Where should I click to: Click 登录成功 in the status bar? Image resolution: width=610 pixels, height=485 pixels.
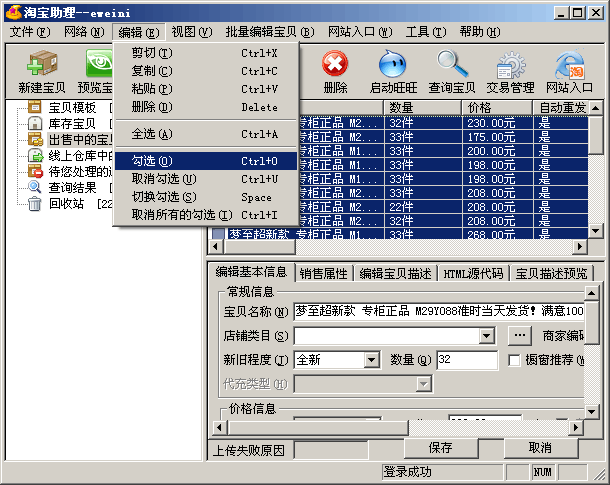(408, 472)
